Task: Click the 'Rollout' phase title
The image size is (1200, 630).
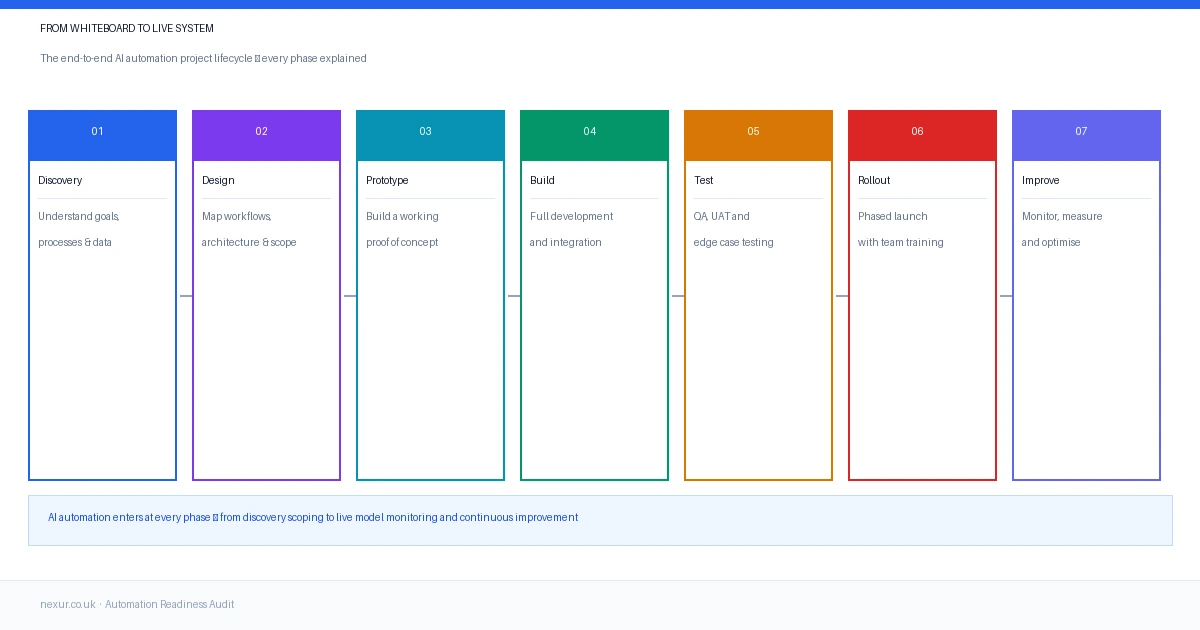Action: [874, 181]
